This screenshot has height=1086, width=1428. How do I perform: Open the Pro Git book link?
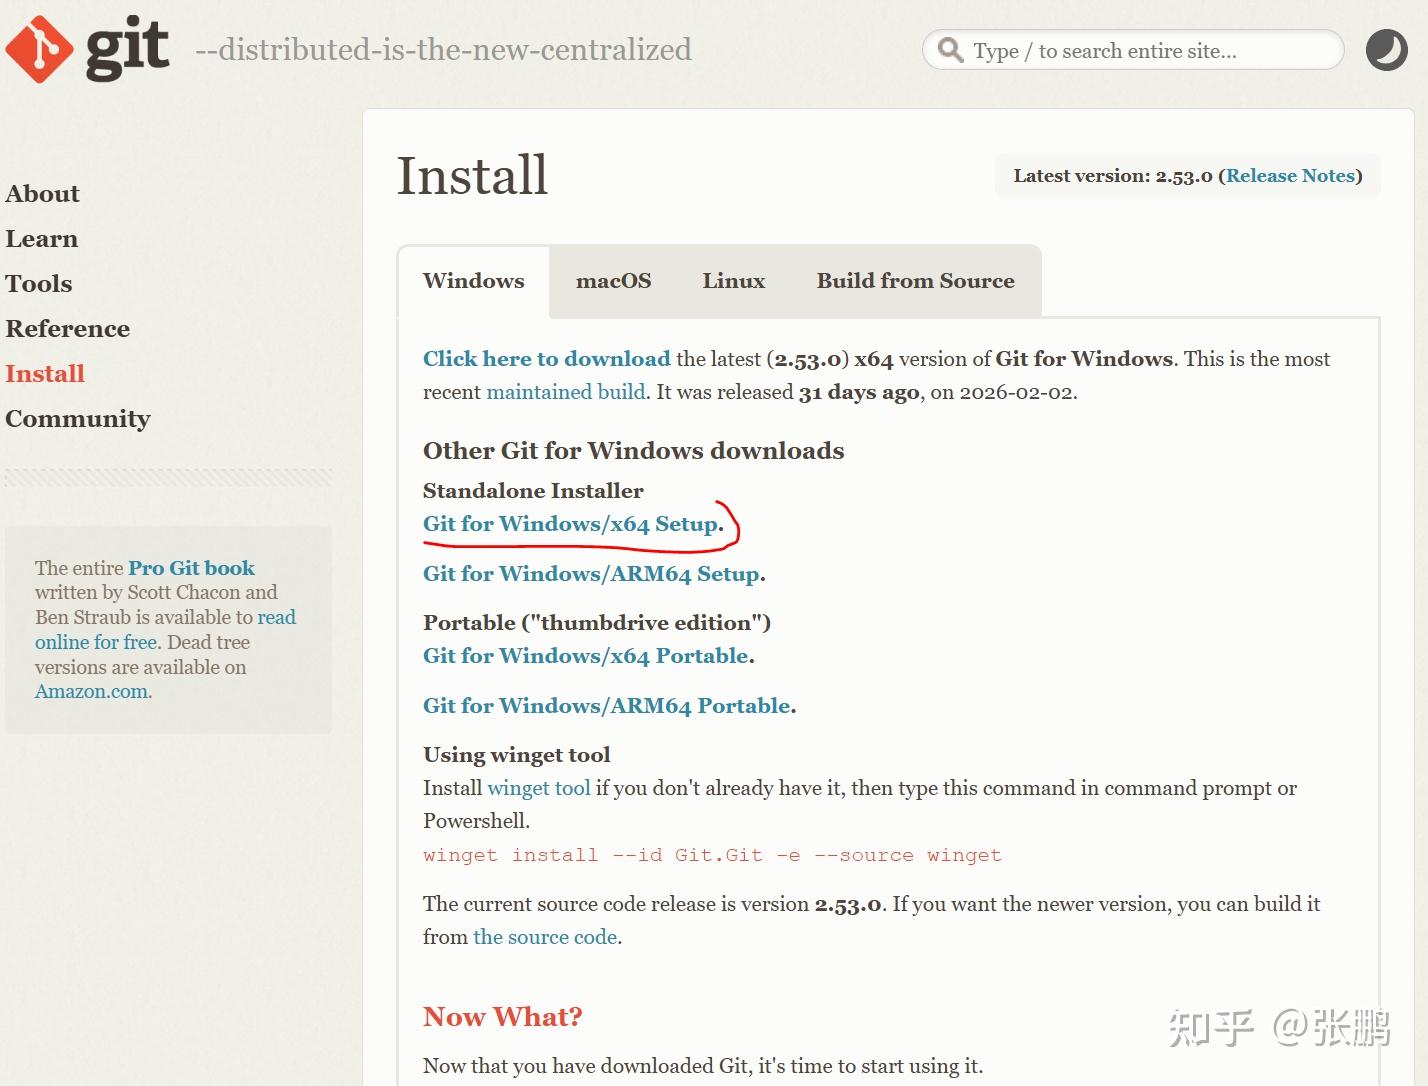(191, 568)
